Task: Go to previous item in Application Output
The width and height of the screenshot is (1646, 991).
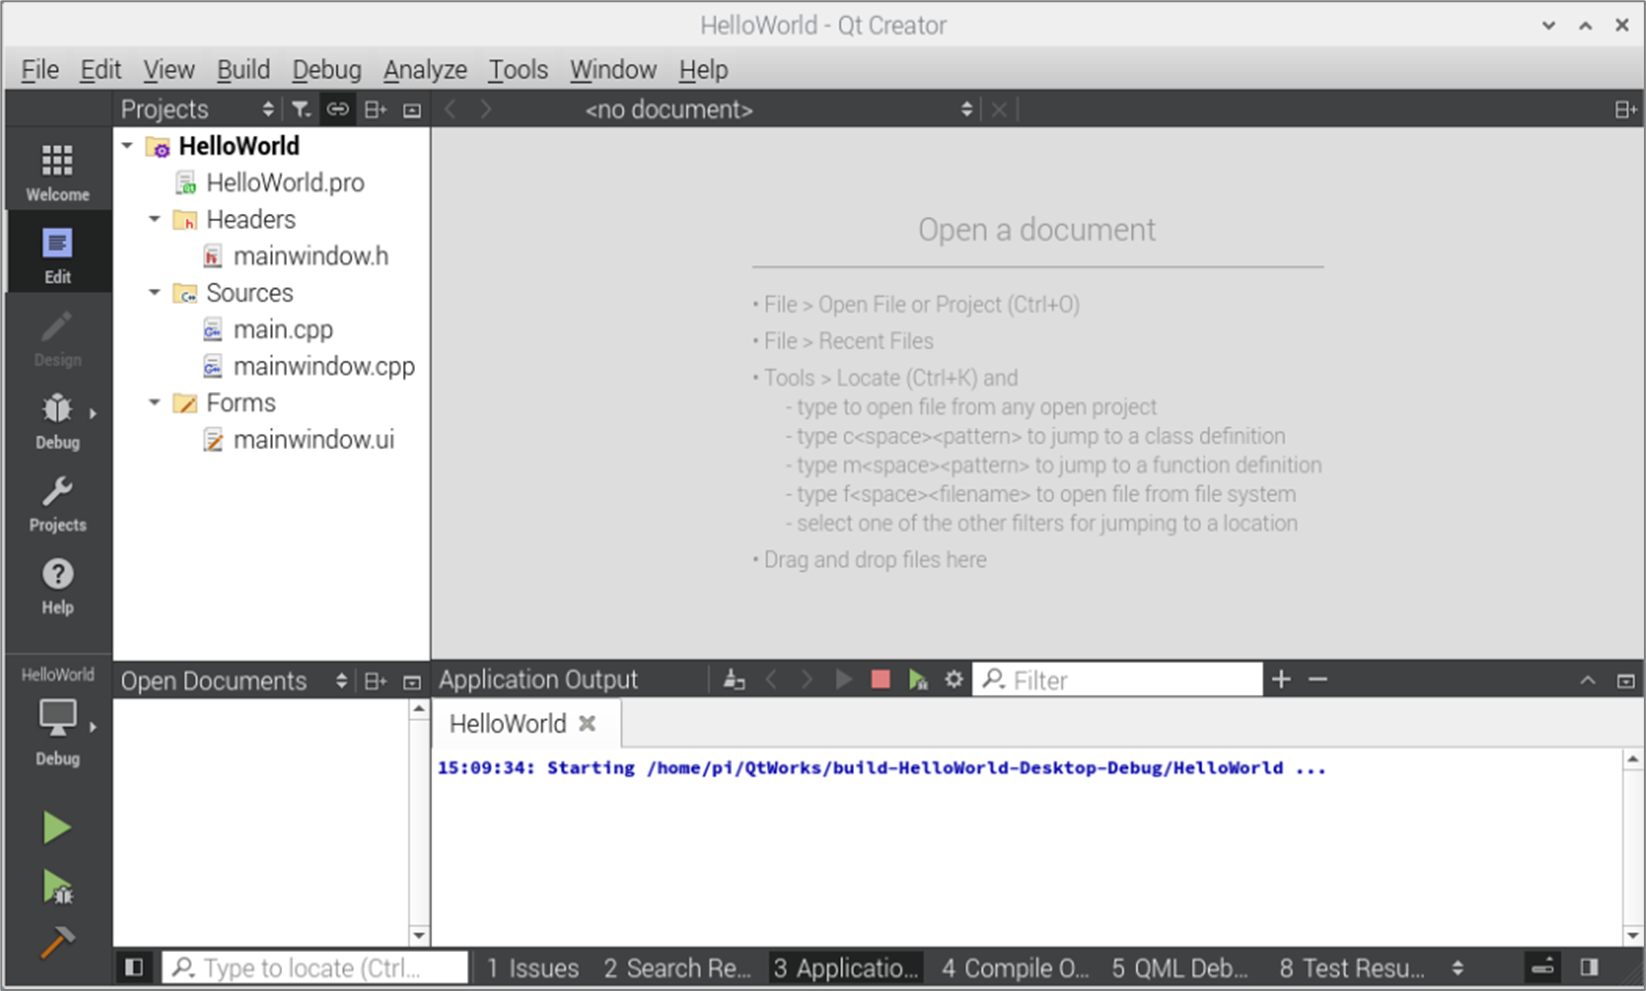Action: coord(771,680)
